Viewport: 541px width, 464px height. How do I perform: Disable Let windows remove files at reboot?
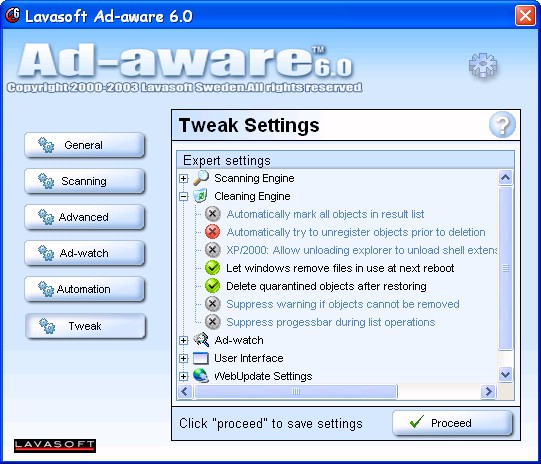tap(213, 268)
